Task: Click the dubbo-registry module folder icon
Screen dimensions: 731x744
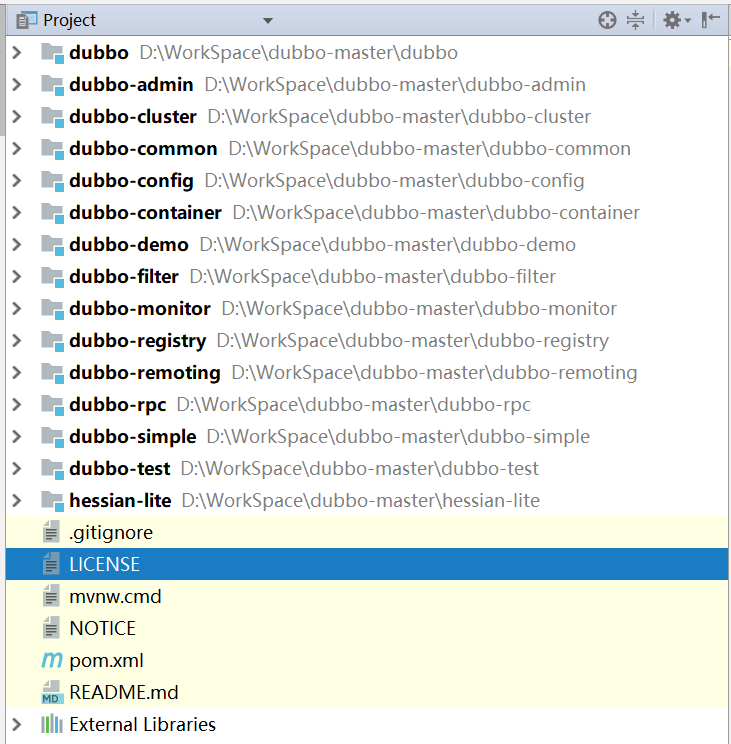Action: (x=52, y=341)
